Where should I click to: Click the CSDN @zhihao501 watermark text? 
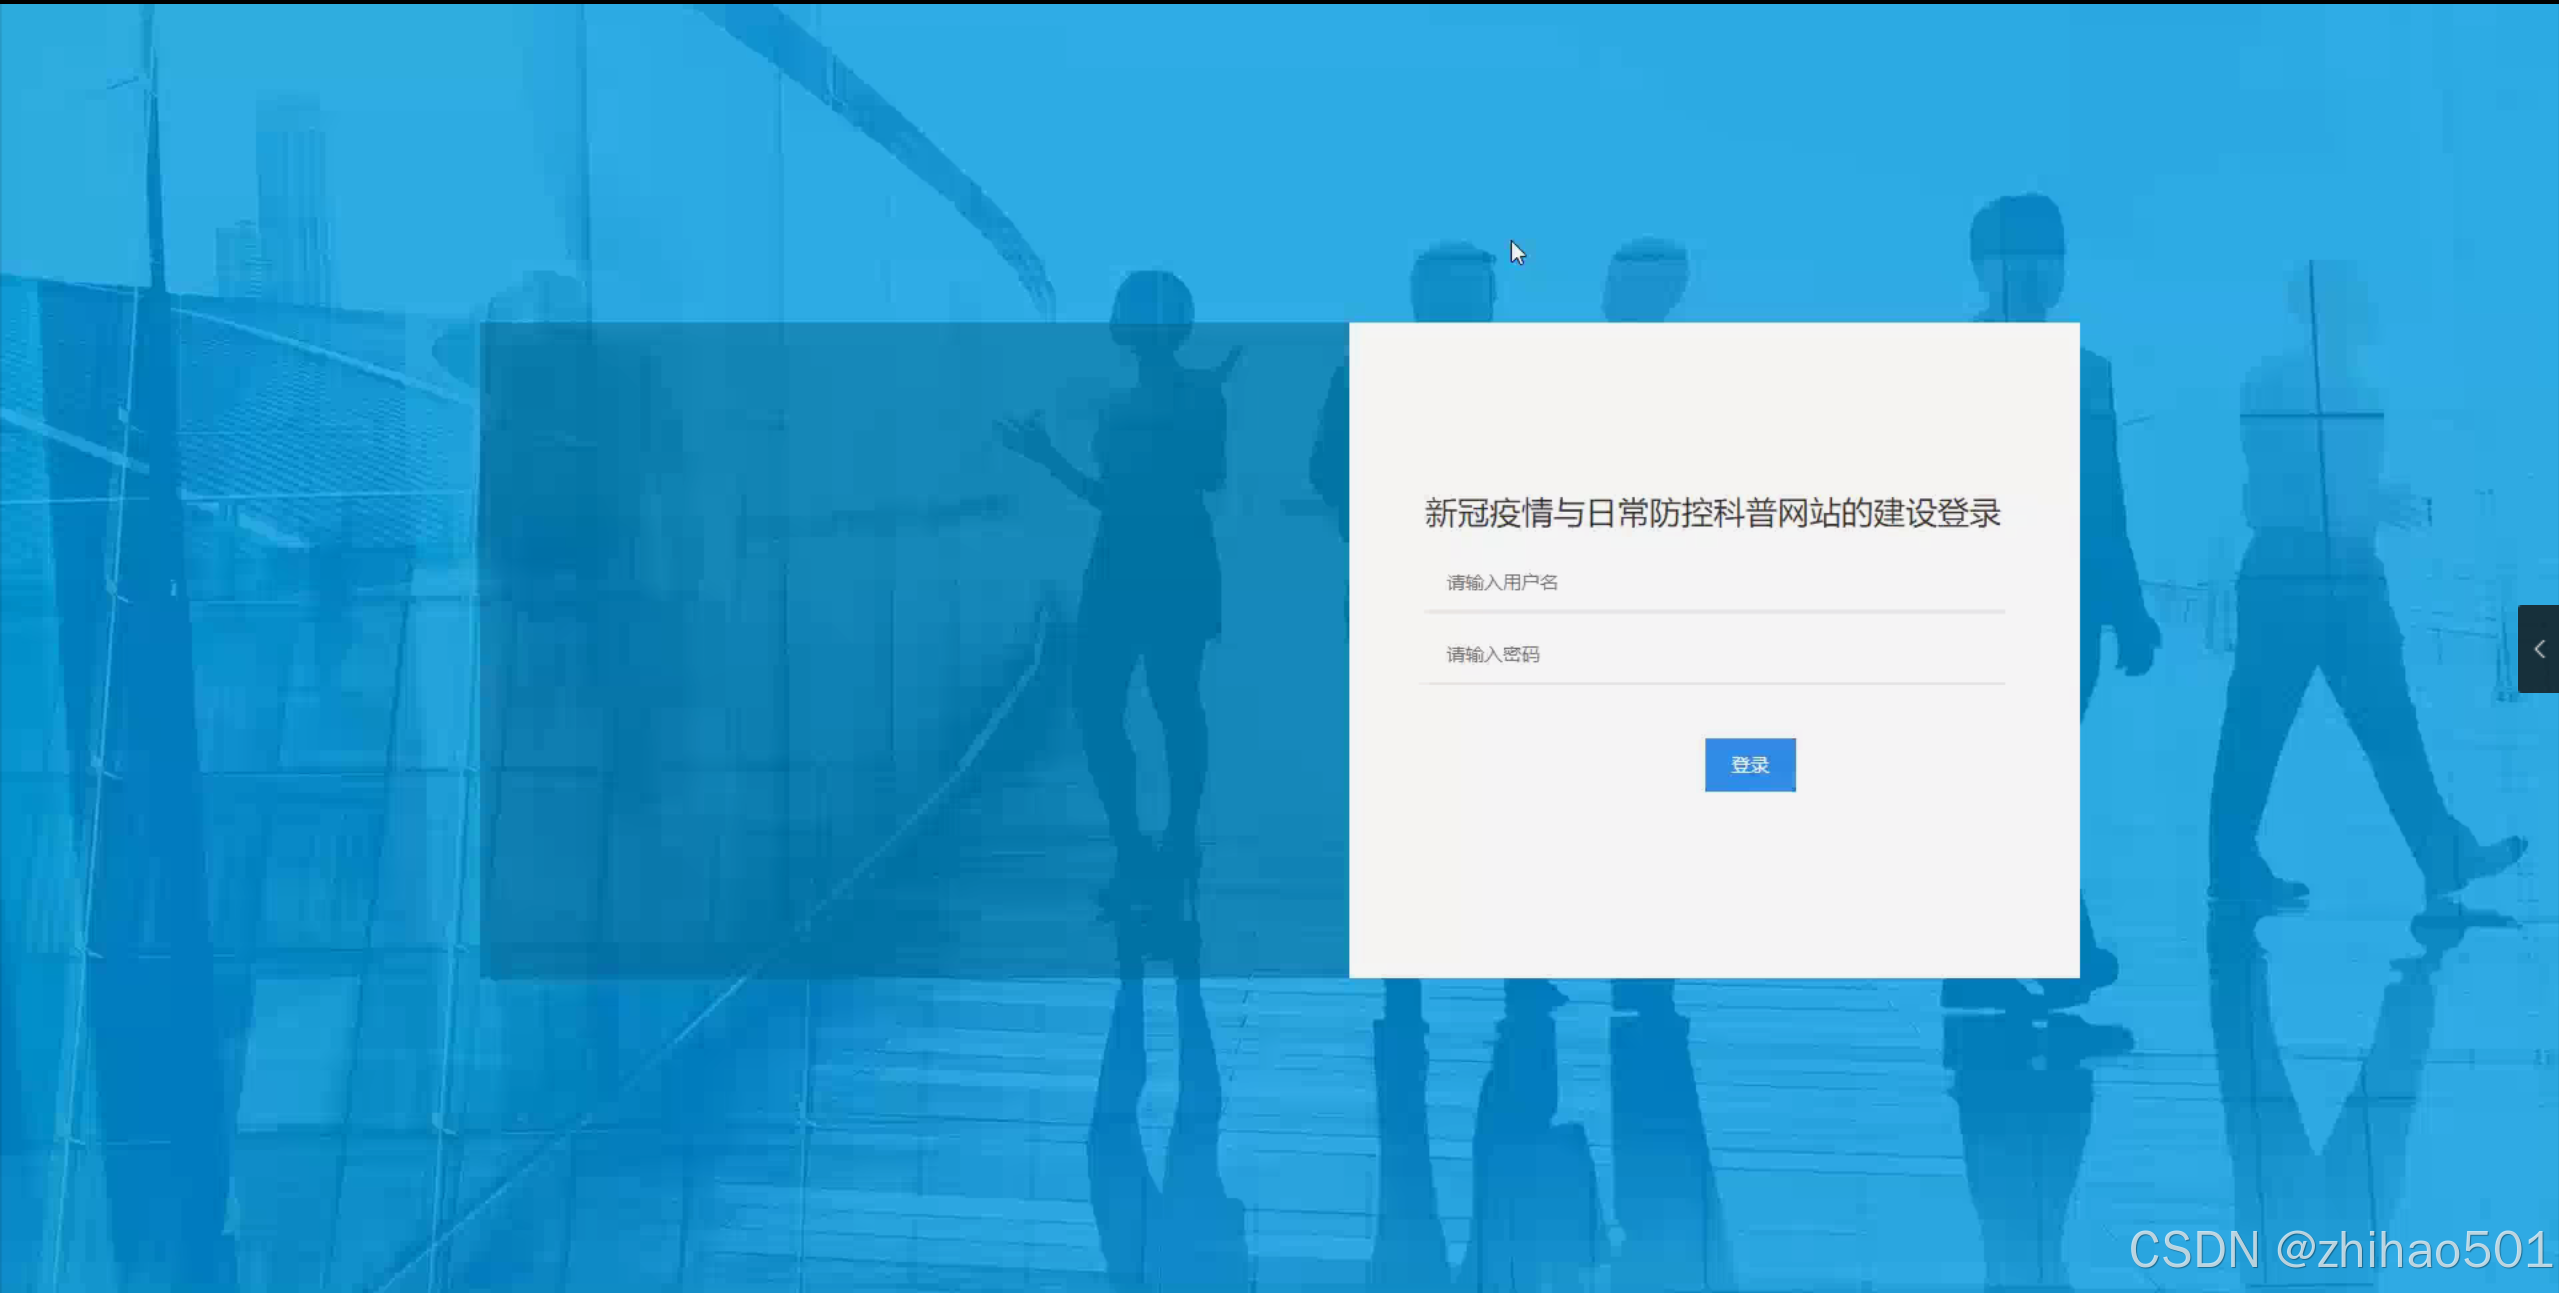coord(2340,1249)
